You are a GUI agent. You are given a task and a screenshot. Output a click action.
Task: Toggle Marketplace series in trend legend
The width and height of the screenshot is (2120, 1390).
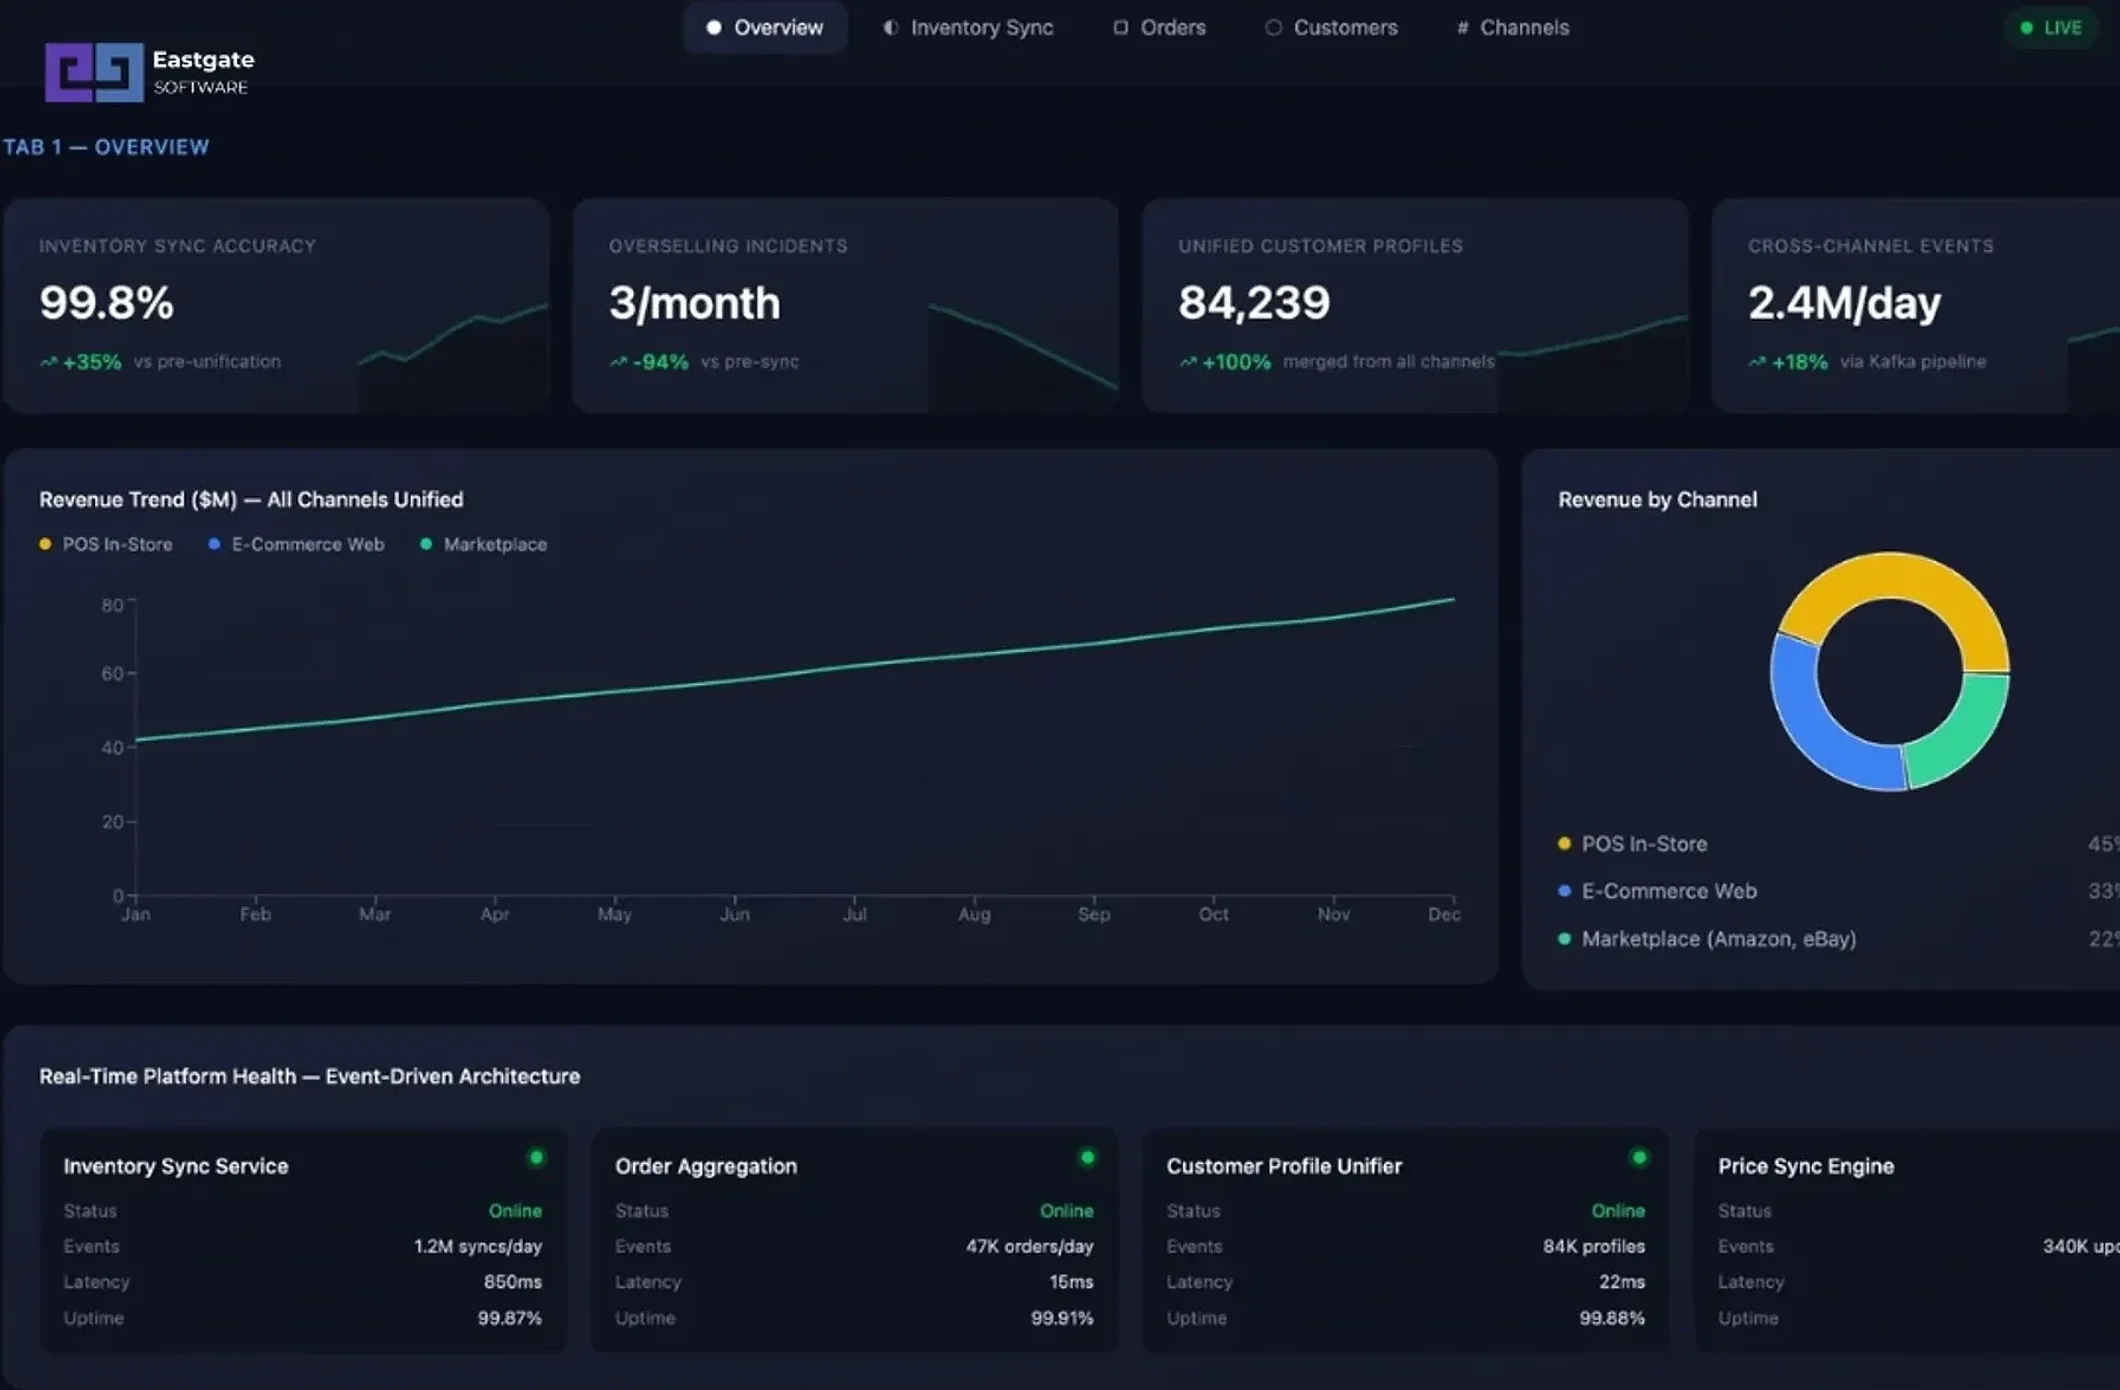pyautogui.click(x=484, y=545)
